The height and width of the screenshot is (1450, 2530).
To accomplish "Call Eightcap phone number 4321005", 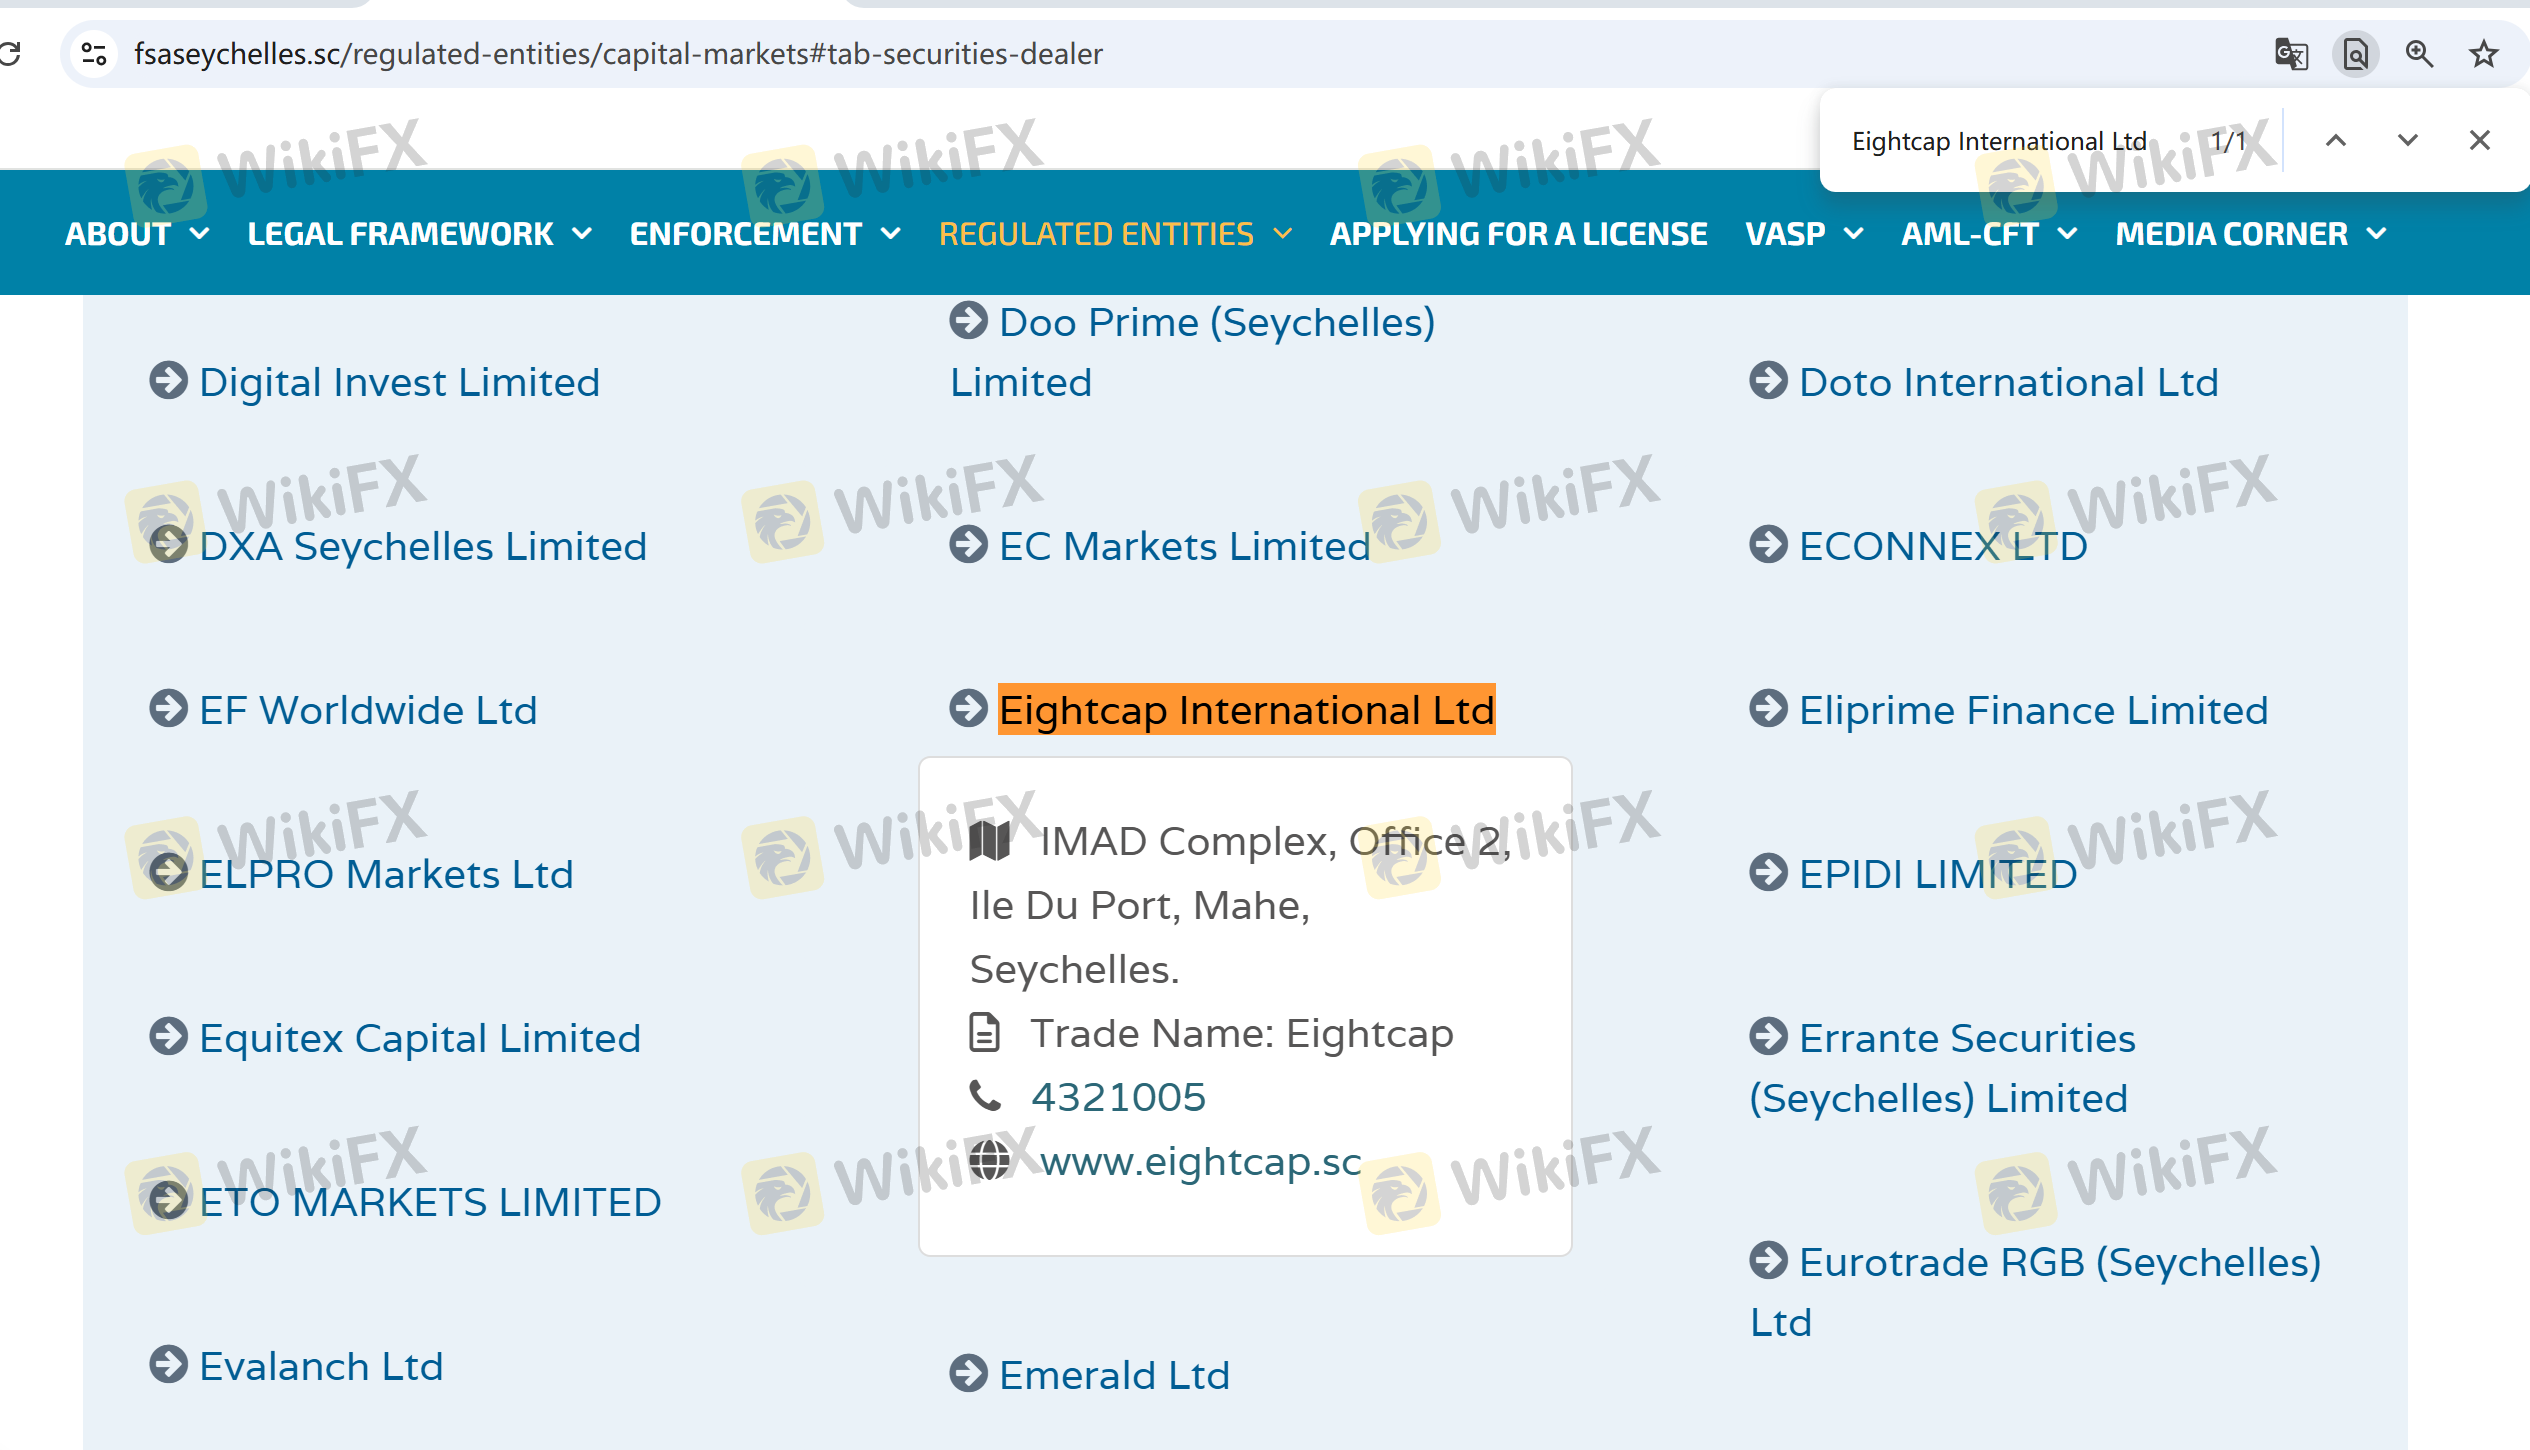I will point(1118,1097).
